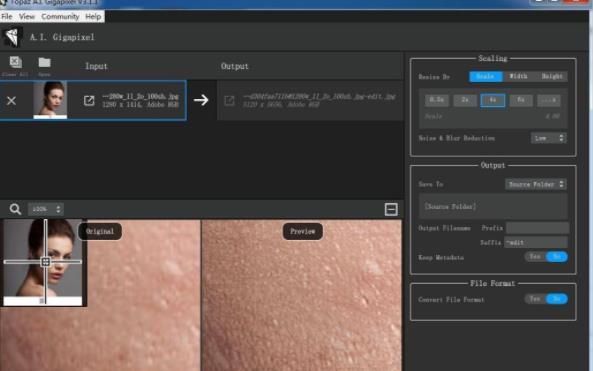593x371 pixels.
Task: Open the View menu
Action: tap(26, 17)
